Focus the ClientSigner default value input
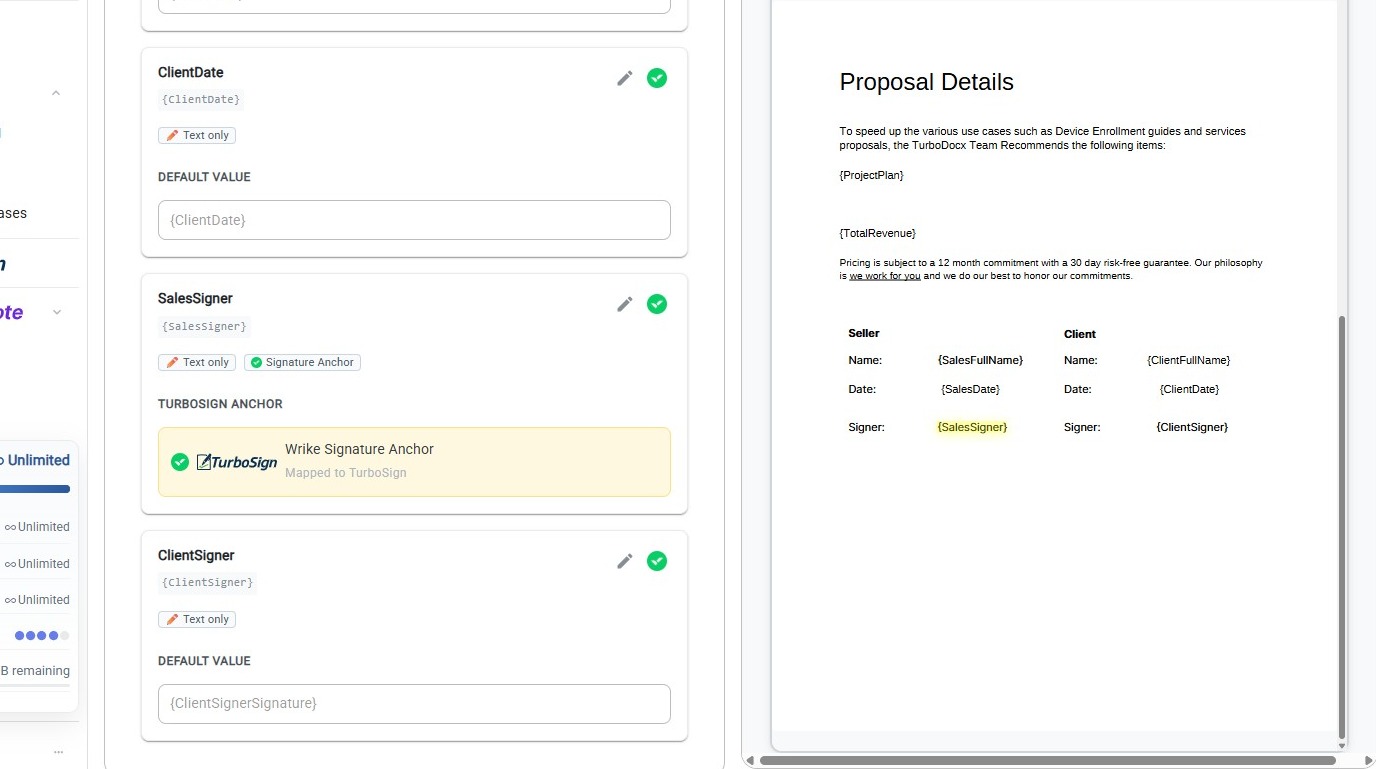Screen dimensions: 1376x769 tap(414, 704)
